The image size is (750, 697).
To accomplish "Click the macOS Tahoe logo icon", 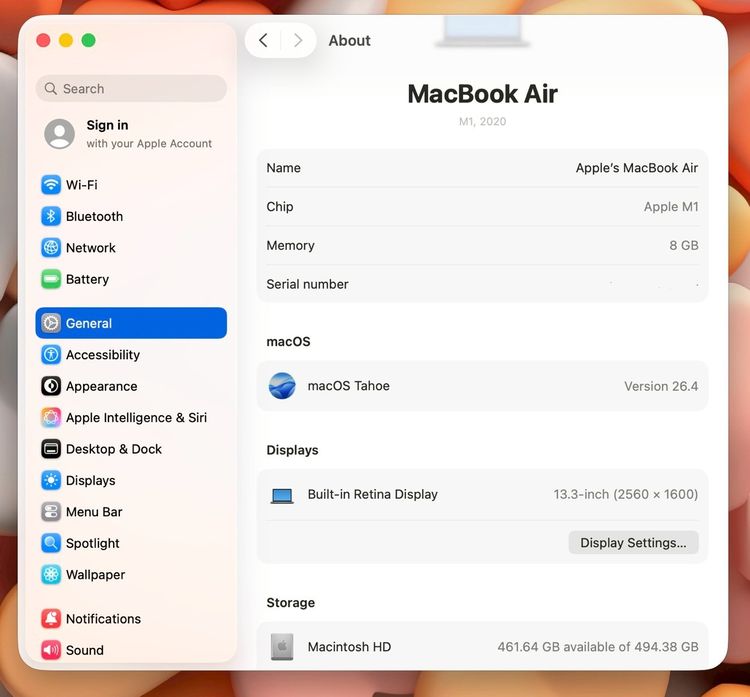I will (x=282, y=386).
